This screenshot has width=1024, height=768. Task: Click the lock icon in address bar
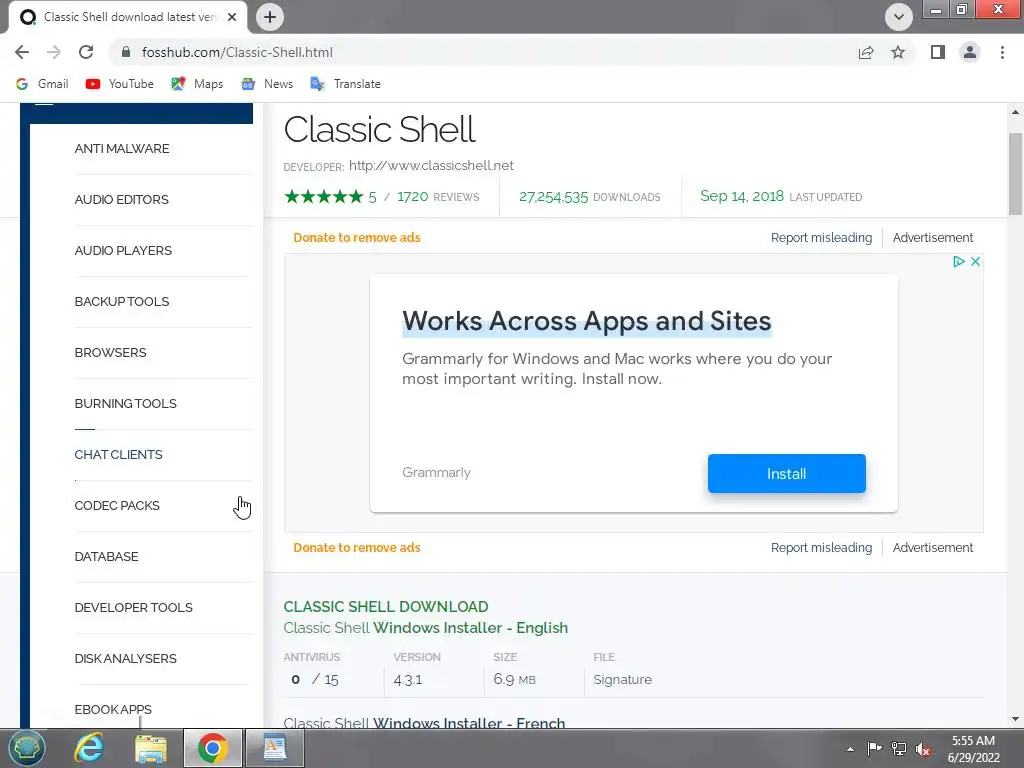(x=127, y=52)
